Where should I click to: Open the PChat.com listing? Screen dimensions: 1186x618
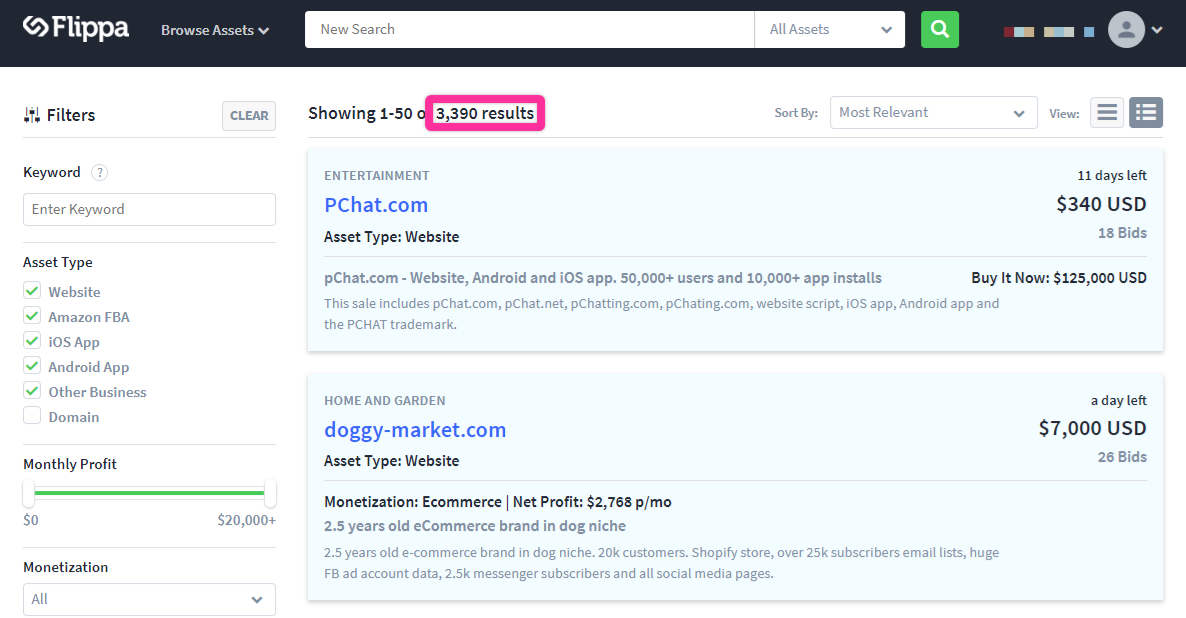[x=376, y=205]
